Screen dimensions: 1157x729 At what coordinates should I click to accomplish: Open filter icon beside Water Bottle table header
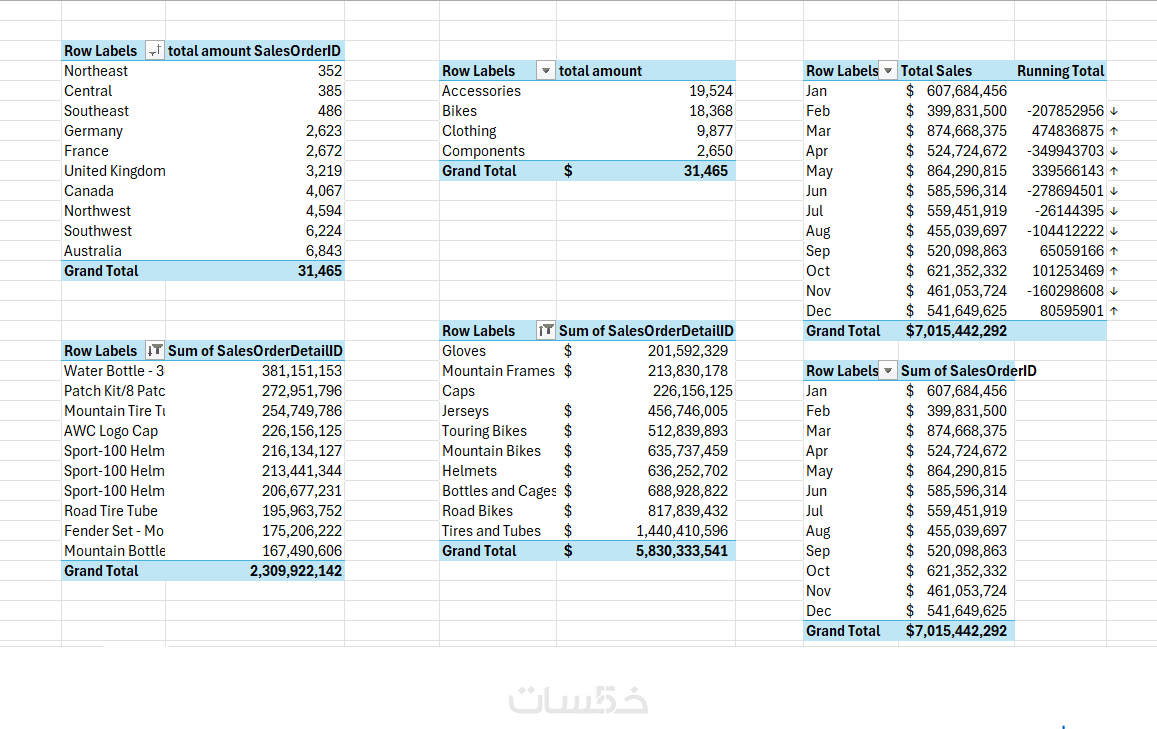[x=155, y=350]
